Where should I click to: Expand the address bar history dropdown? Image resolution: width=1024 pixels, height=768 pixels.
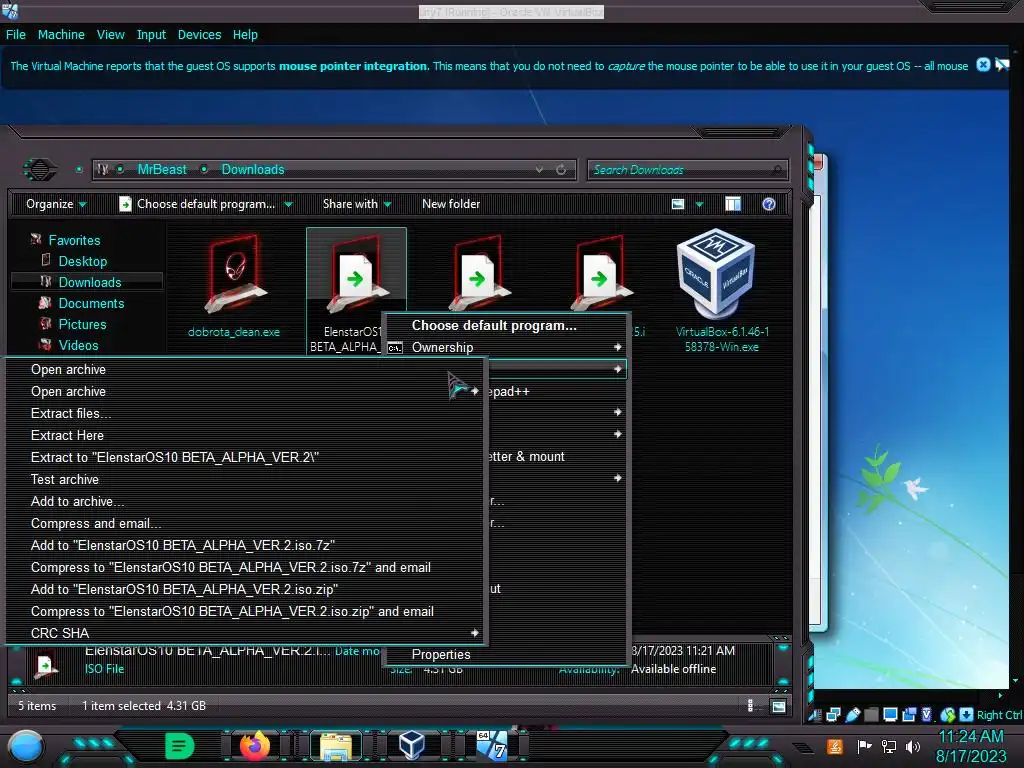(x=539, y=170)
